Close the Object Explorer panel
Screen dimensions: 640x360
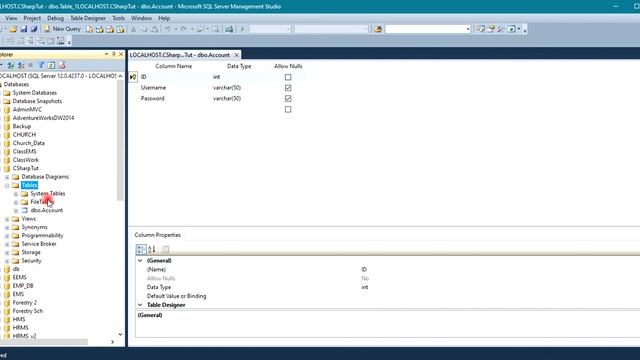click(x=121, y=54)
